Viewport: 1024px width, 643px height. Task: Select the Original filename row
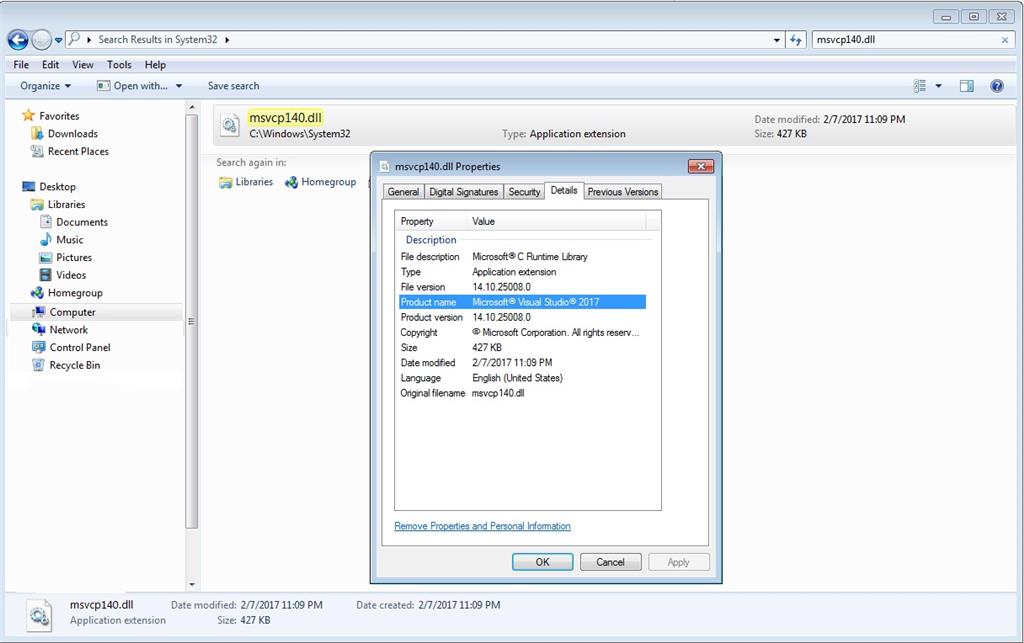click(522, 393)
